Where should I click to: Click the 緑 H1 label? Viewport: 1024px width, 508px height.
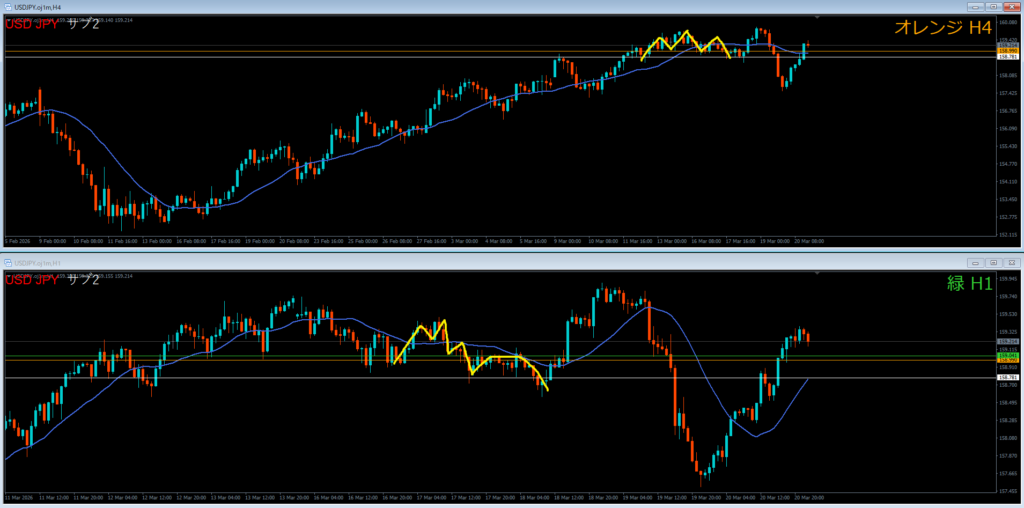pos(970,283)
